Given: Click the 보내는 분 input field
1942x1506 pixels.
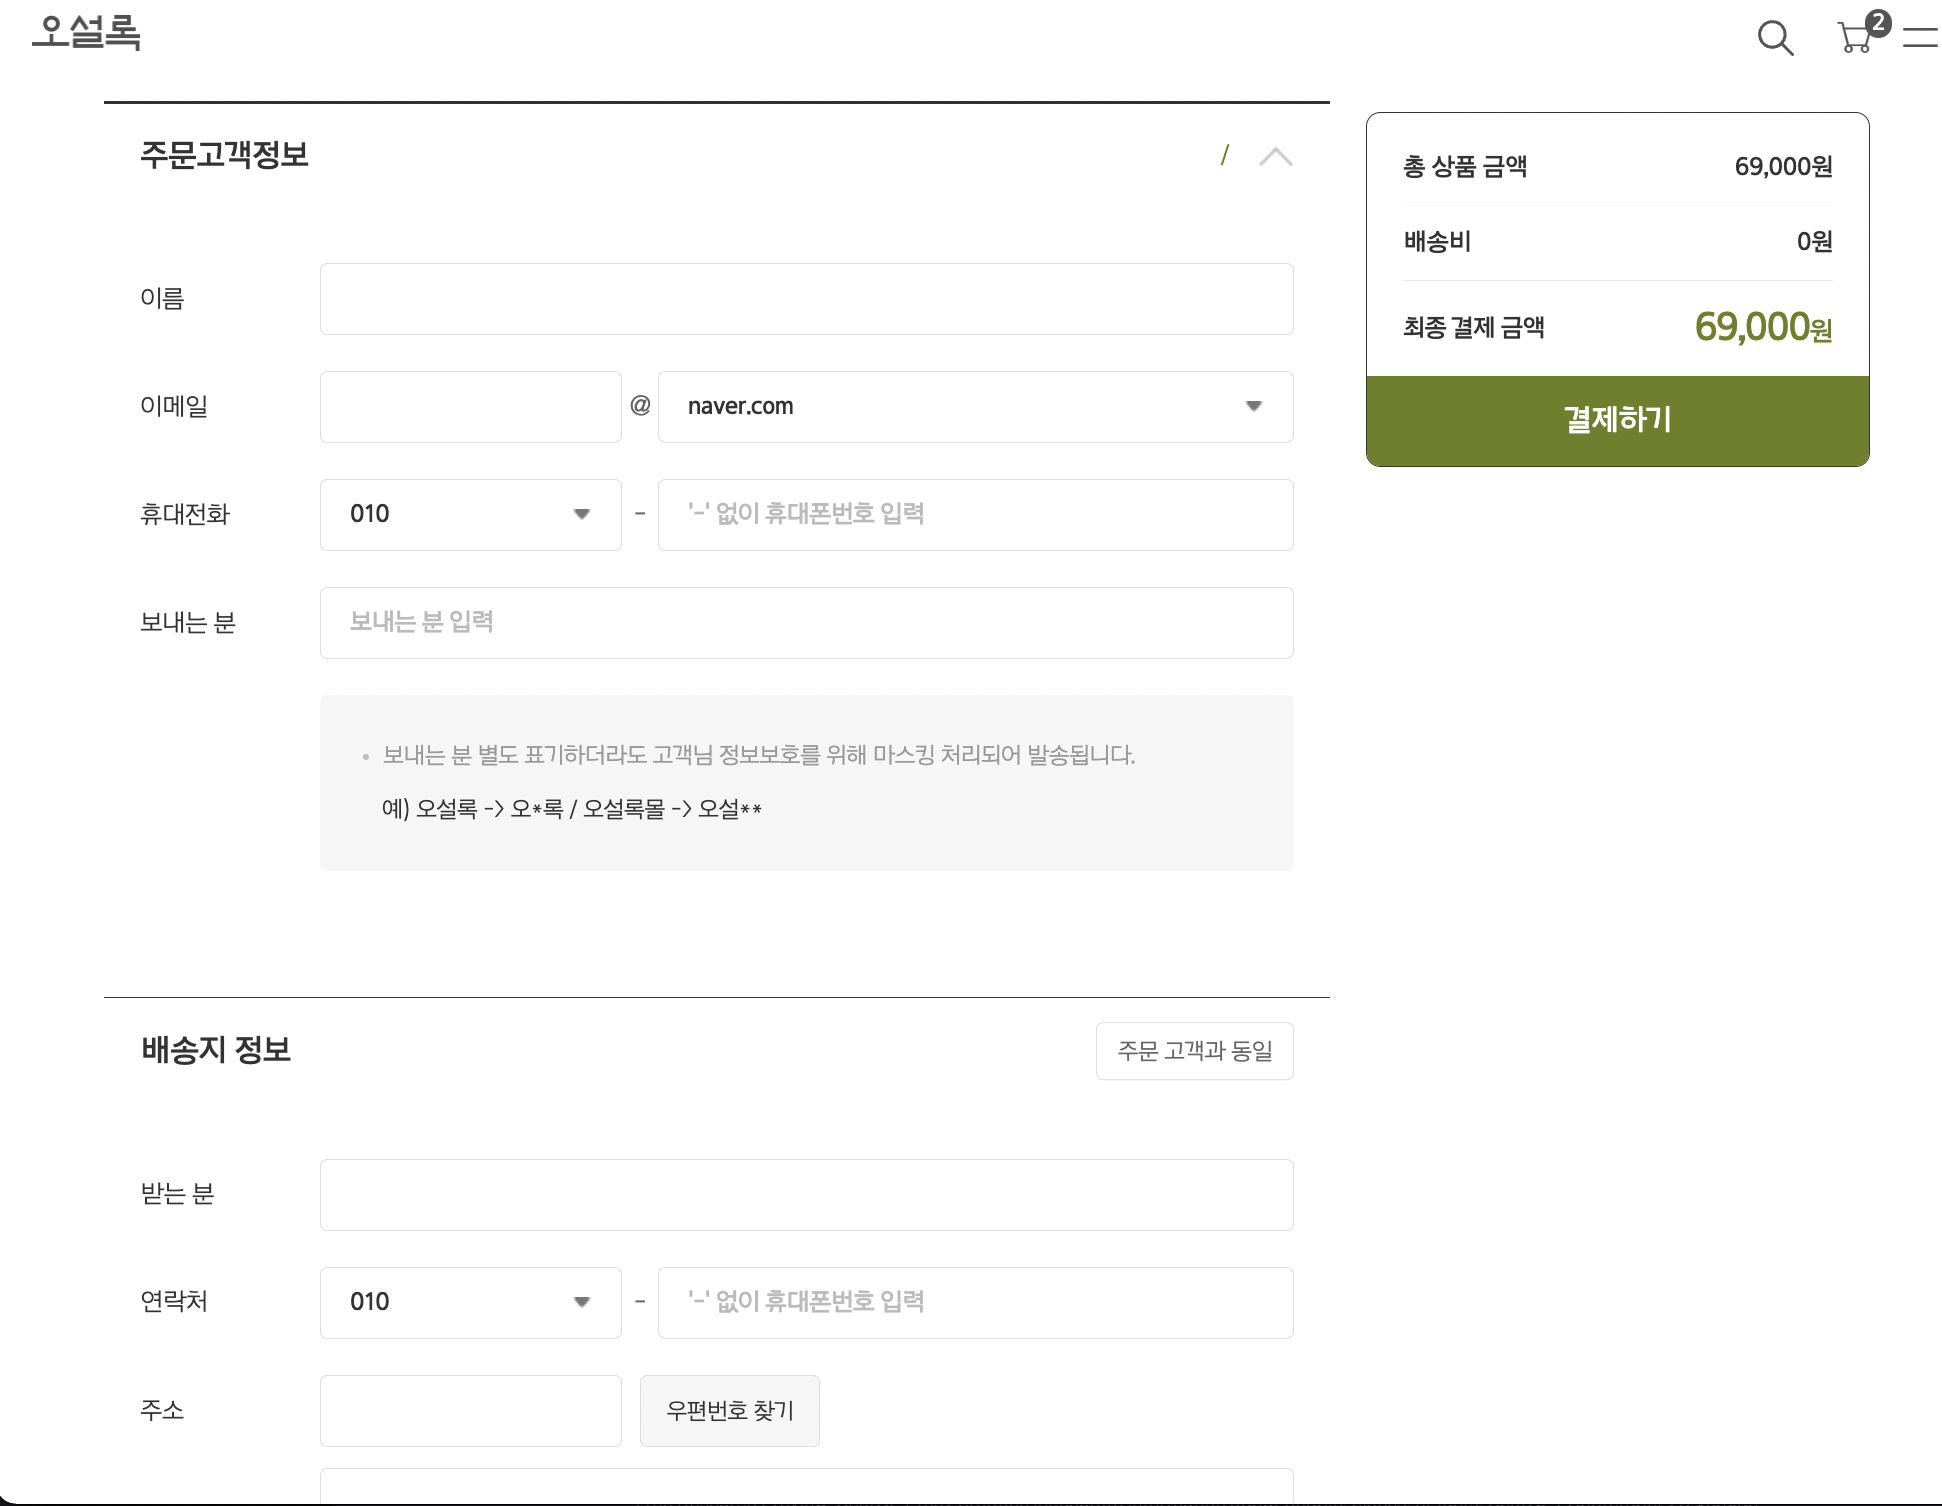Looking at the screenshot, I should tap(806, 623).
